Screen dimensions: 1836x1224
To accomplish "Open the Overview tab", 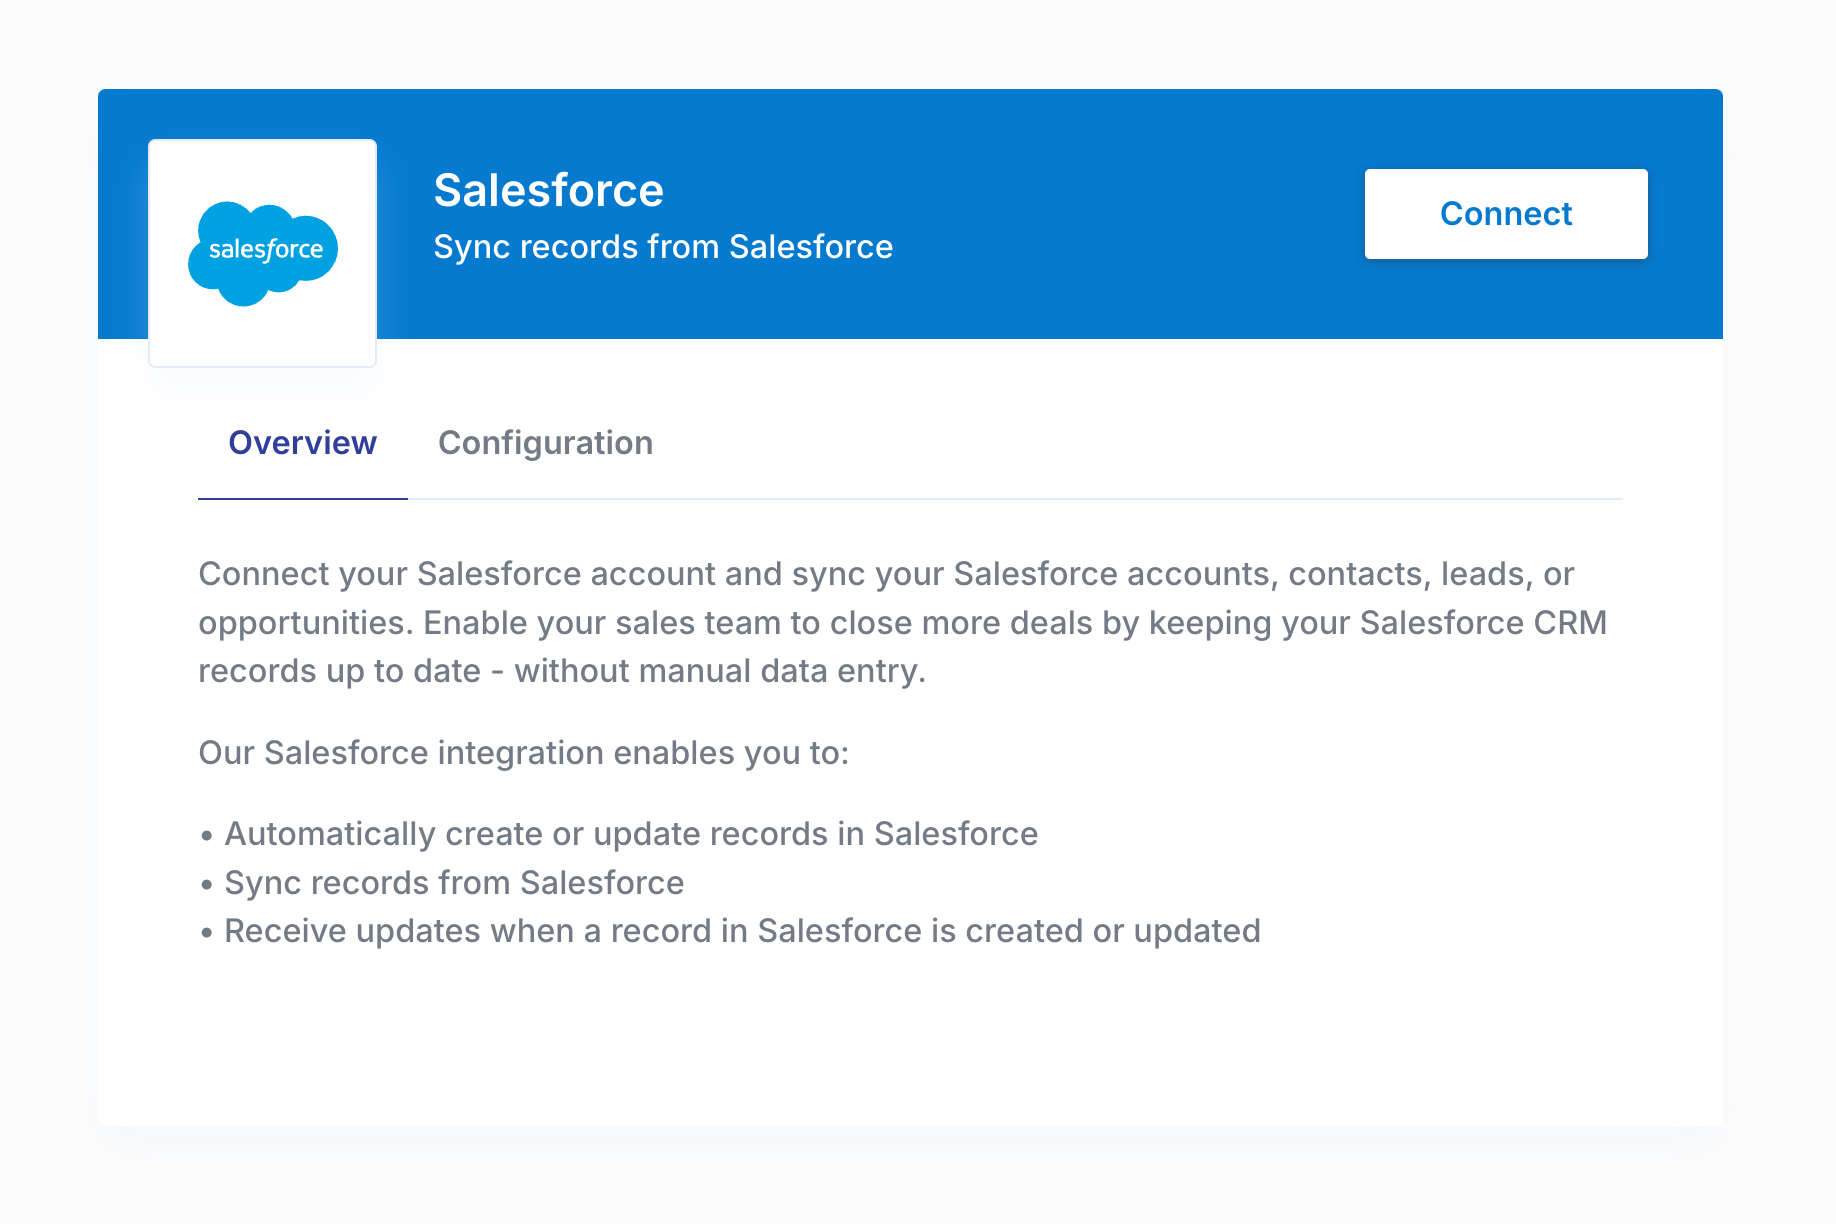I will pyautogui.click(x=302, y=443).
